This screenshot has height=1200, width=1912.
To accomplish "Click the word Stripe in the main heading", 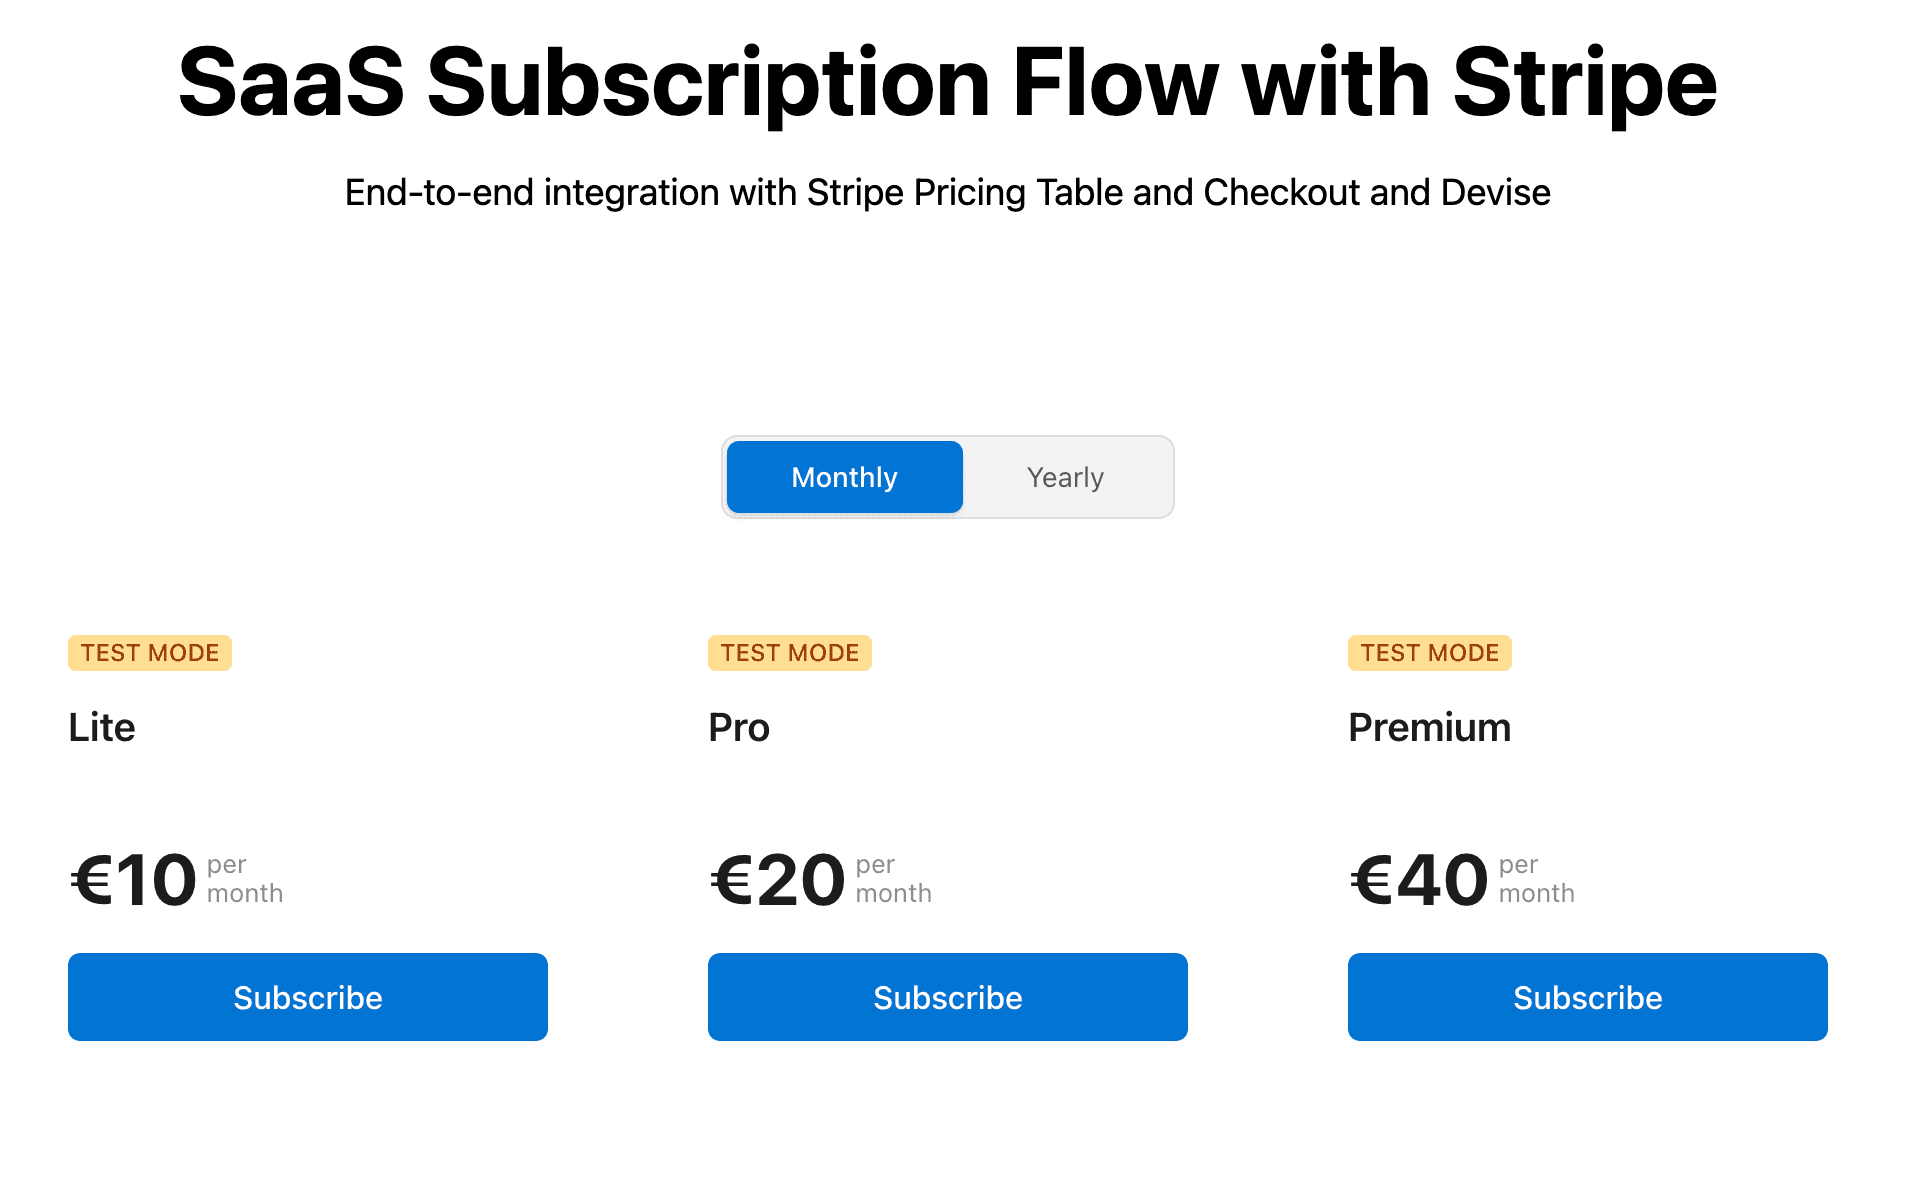I will [1584, 84].
